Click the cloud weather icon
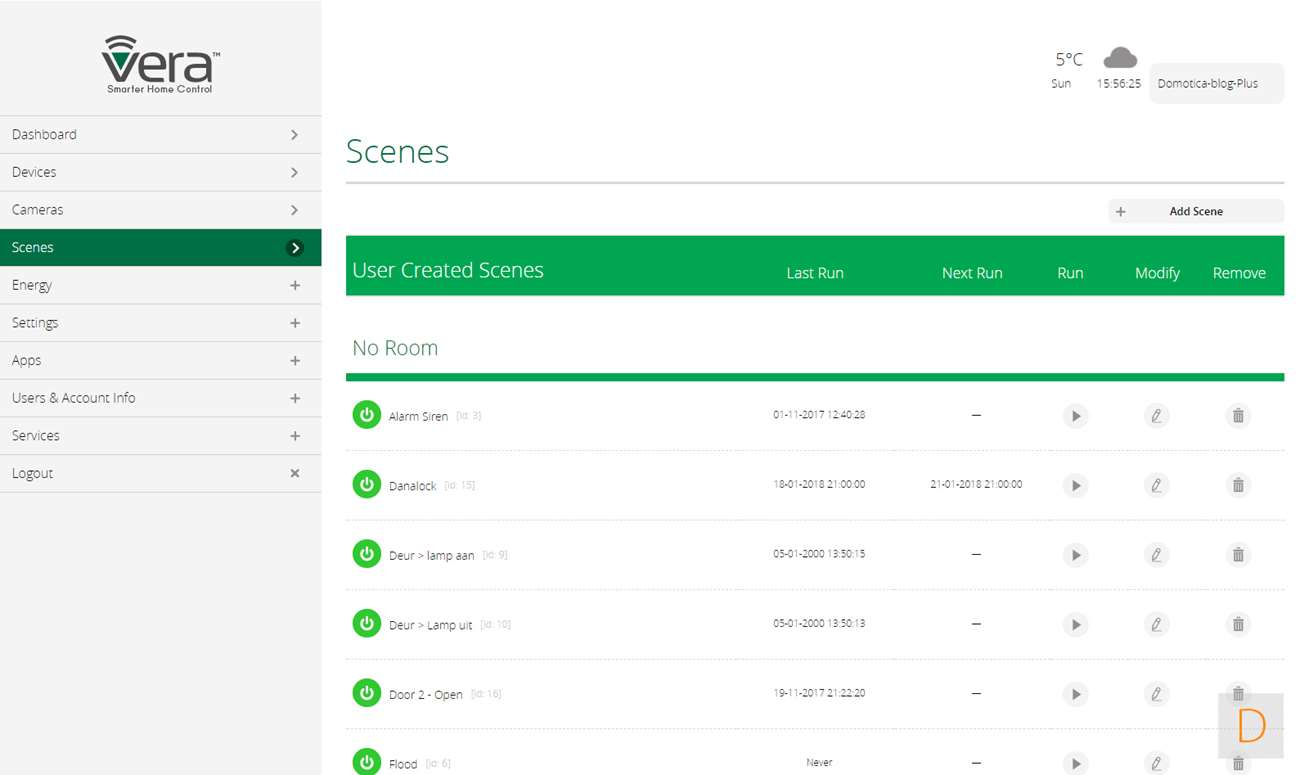The height and width of the screenshot is (775, 1300). coord(1120,58)
